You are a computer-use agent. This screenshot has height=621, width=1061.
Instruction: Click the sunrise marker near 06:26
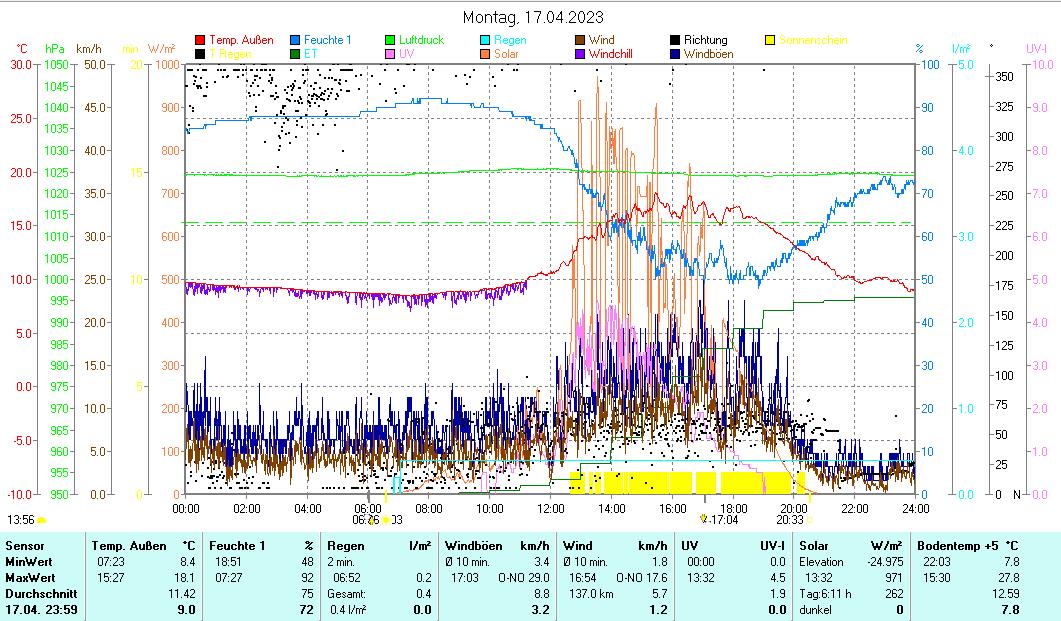(x=385, y=520)
